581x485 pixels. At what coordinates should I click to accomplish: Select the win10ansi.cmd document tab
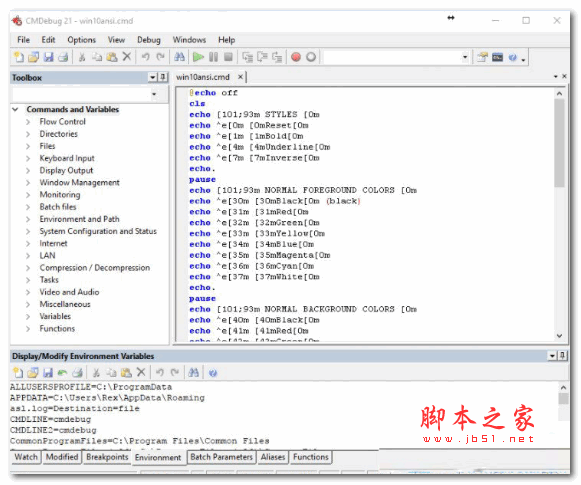203,77
